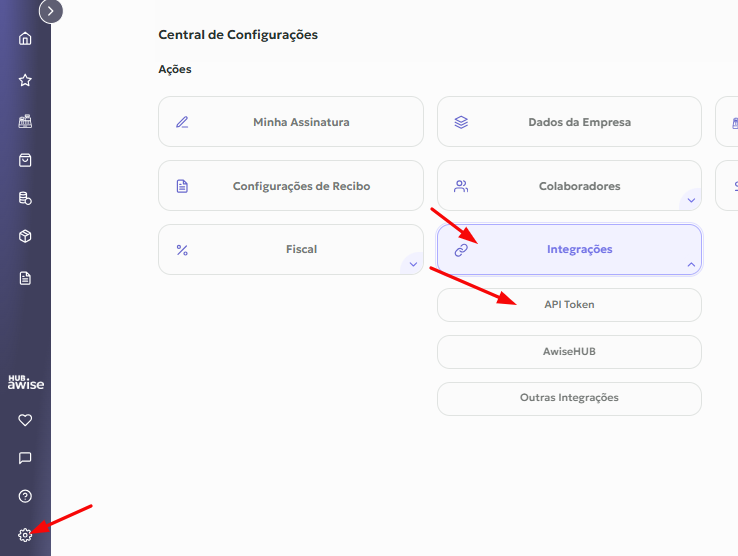Viewport: 738px width, 556px height.
Task: Open the settings gear icon
Action: click(25, 535)
